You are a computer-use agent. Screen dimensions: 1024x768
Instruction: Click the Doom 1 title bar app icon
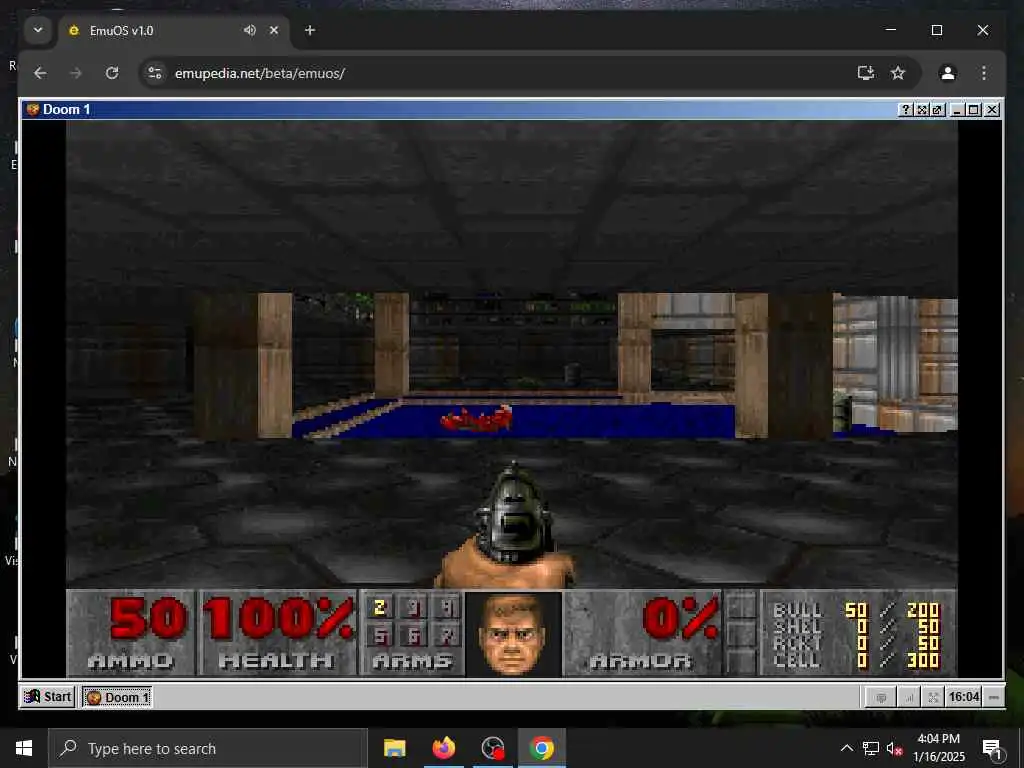click(33, 109)
